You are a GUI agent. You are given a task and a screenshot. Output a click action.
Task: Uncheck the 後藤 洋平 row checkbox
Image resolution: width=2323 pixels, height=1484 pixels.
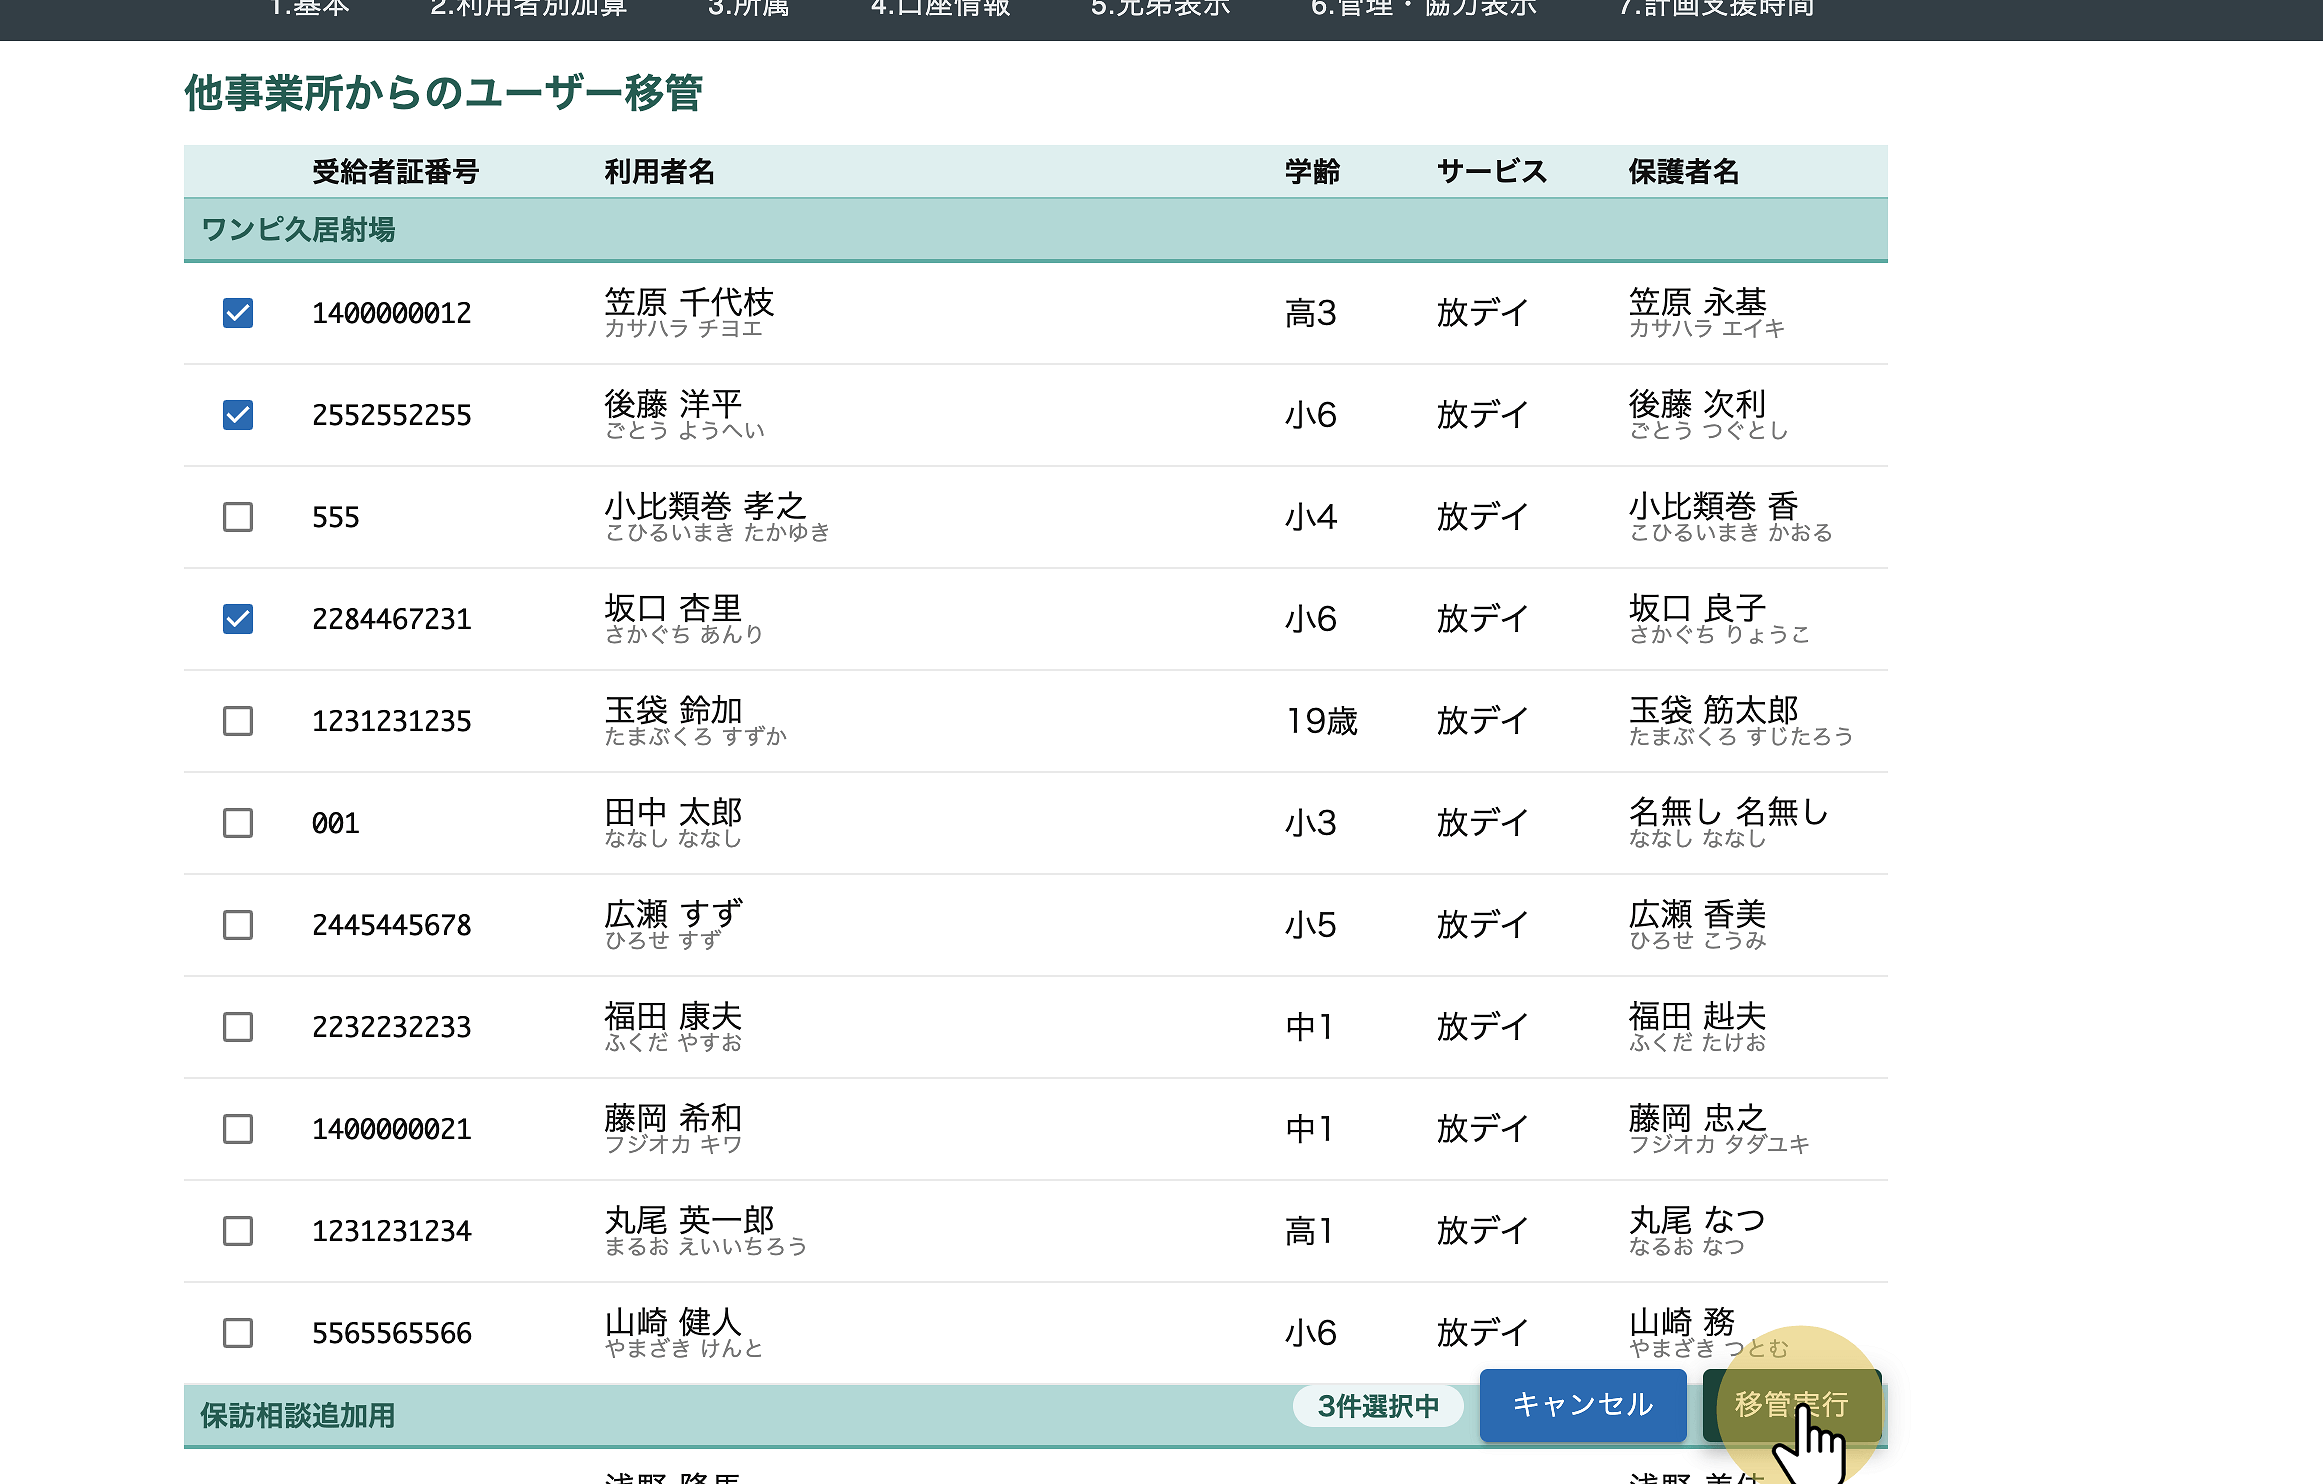pos(238,415)
